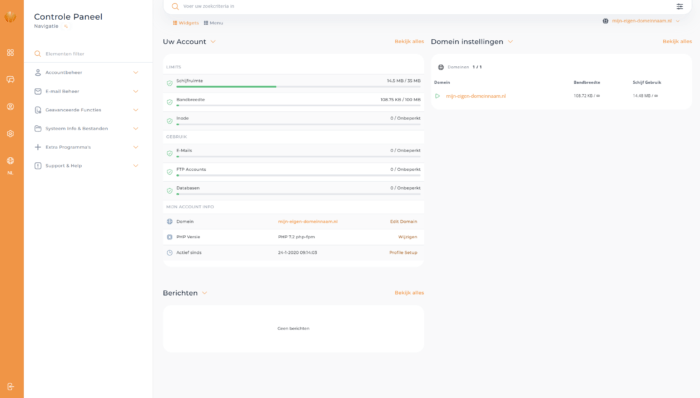Click the globe icon next to top domain selector

coord(605,21)
